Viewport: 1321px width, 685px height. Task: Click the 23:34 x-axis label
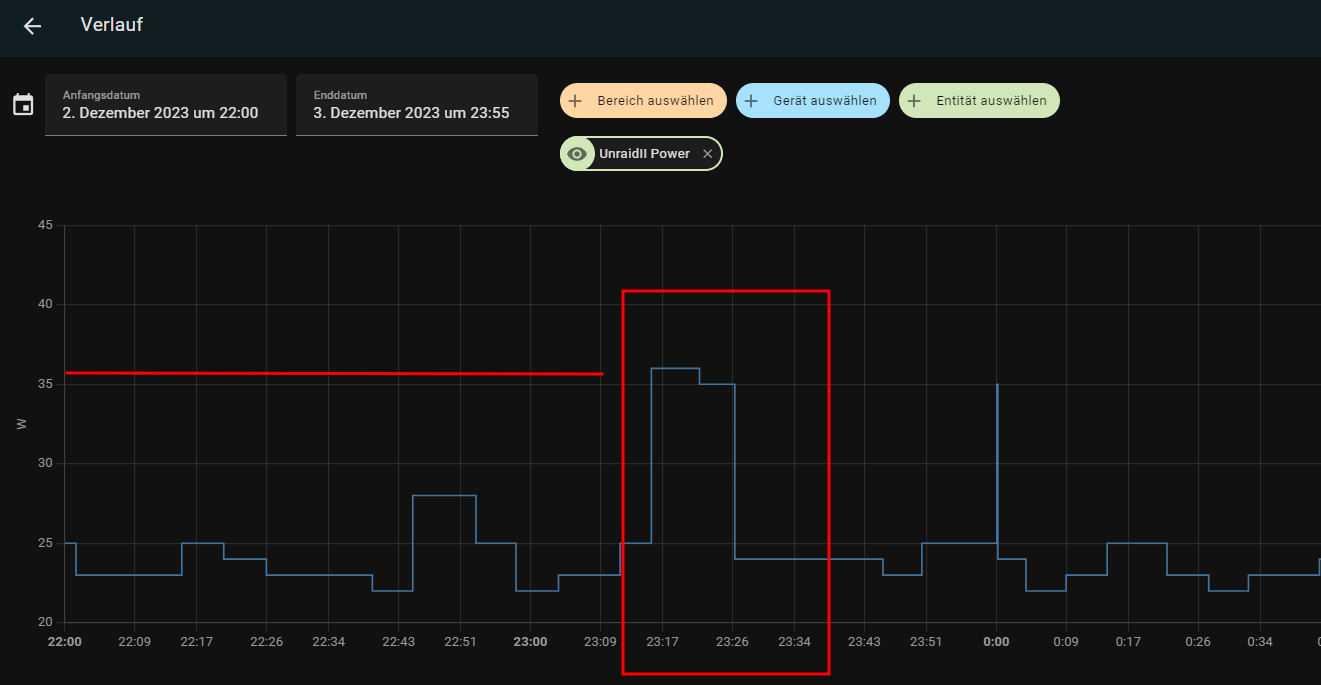point(794,641)
